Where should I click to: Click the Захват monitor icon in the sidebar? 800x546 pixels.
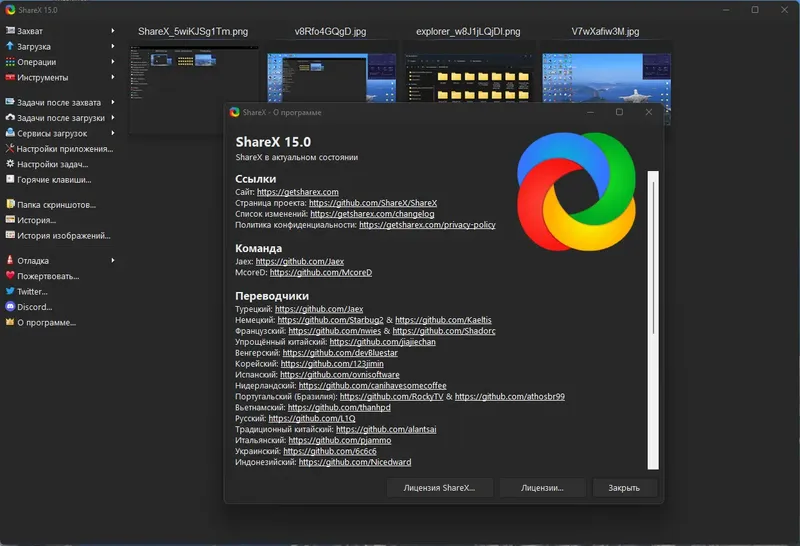pyautogui.click(x=10, y=31)
